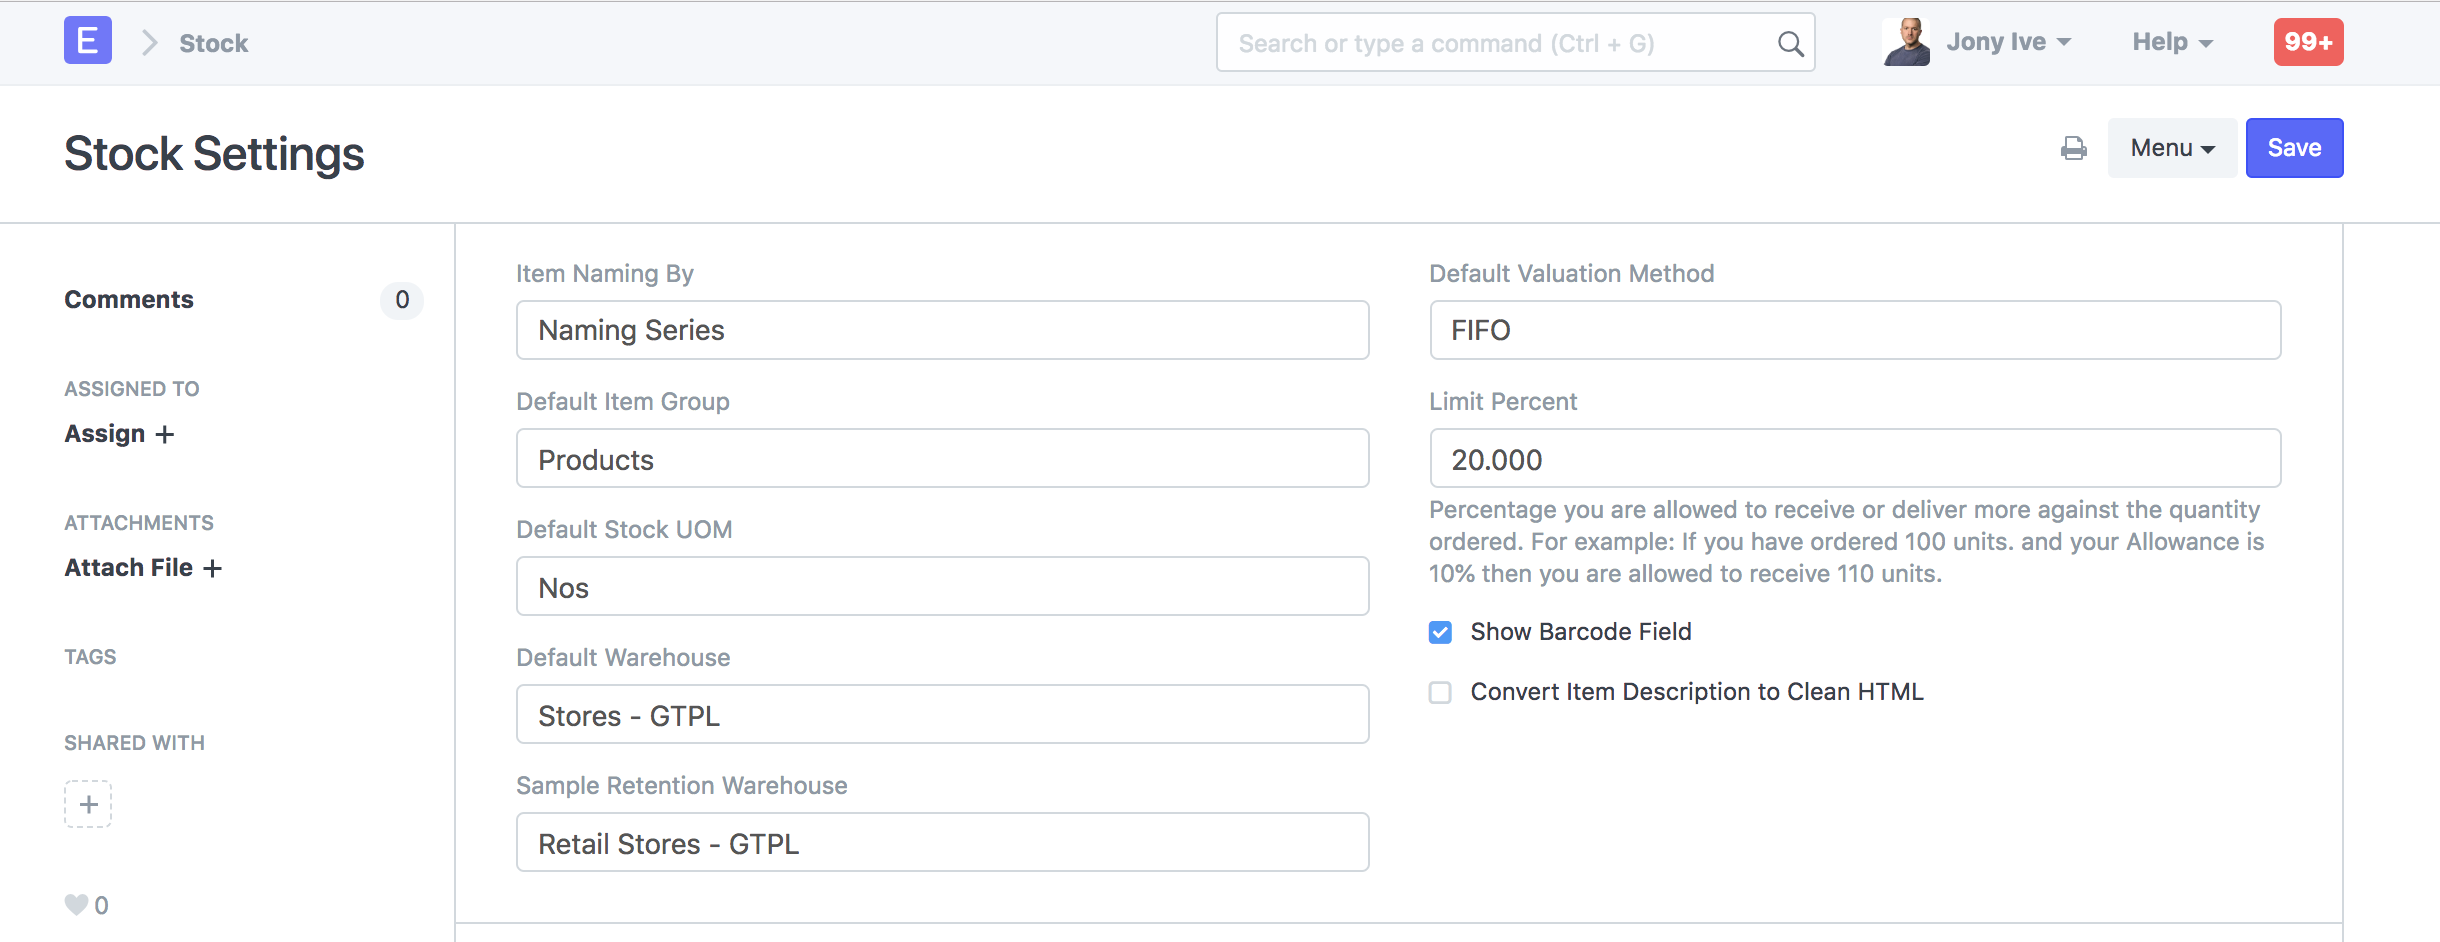2440x942 pixels.
Task: Click Attach File + link
Action: [x=143, y=568]
